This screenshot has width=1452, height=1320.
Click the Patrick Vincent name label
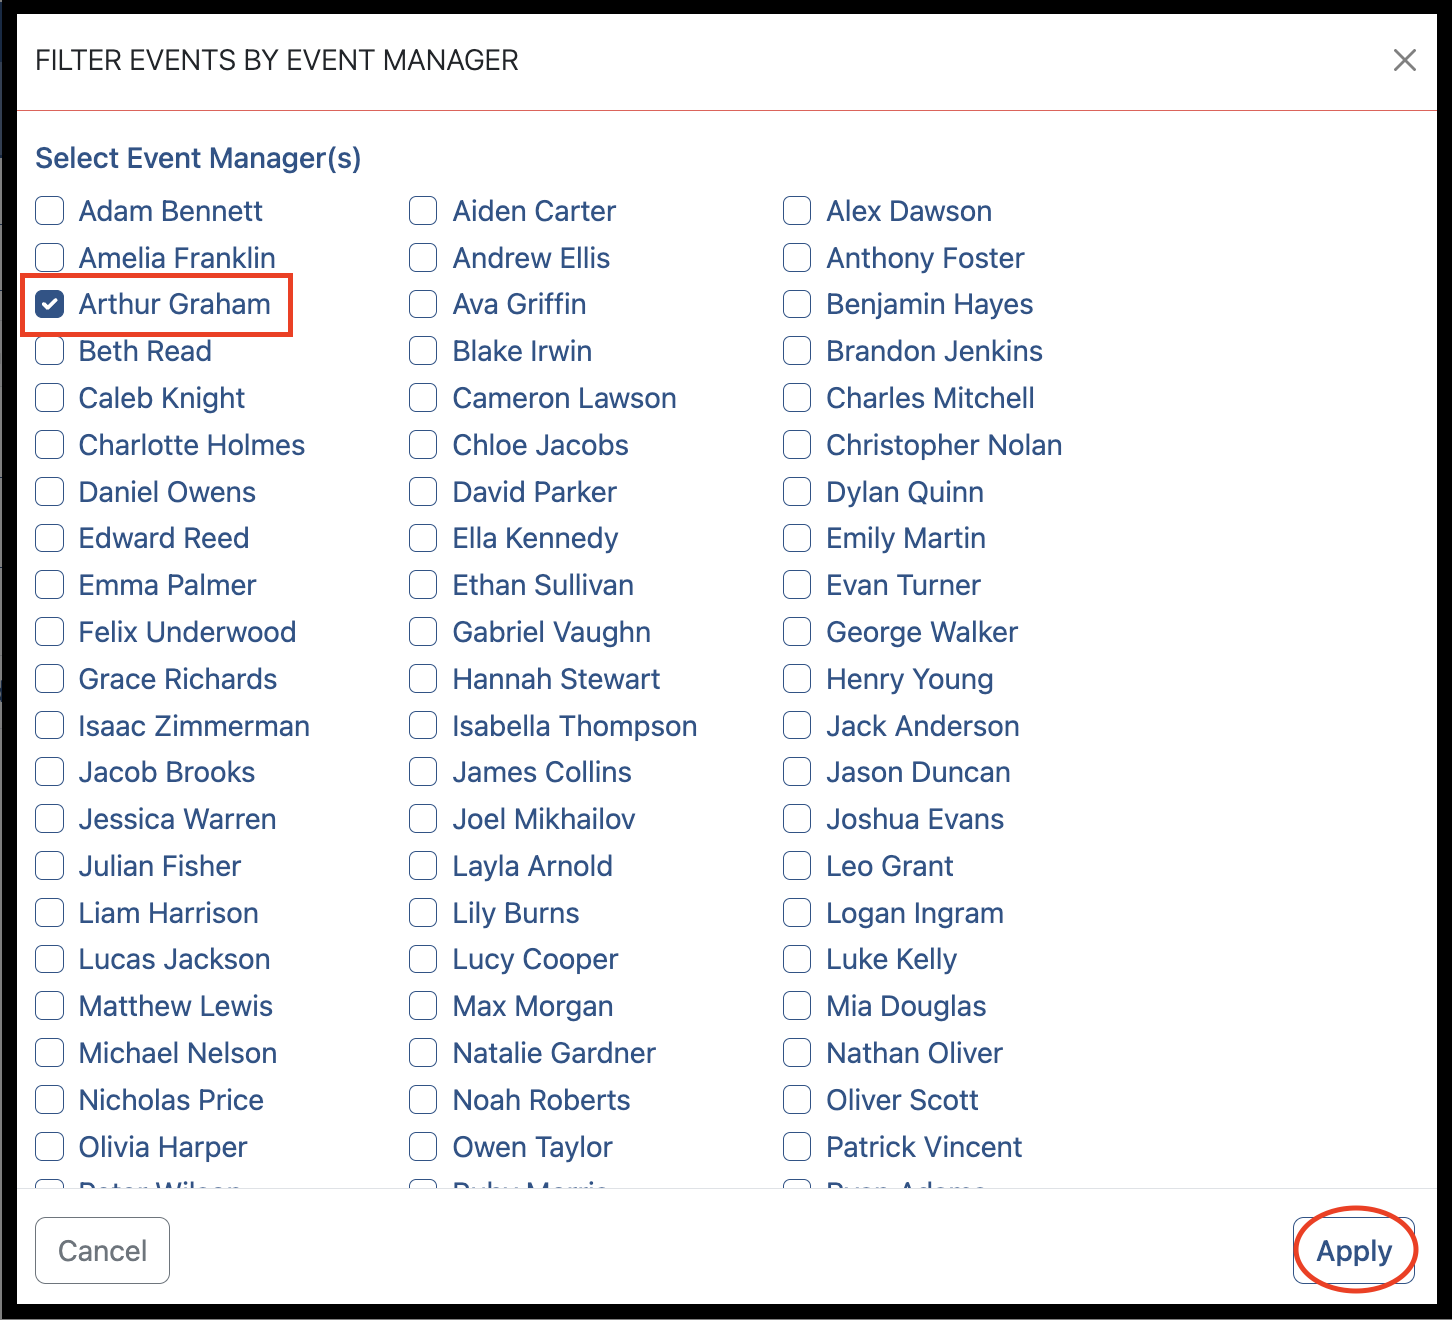pos(924,1147)
